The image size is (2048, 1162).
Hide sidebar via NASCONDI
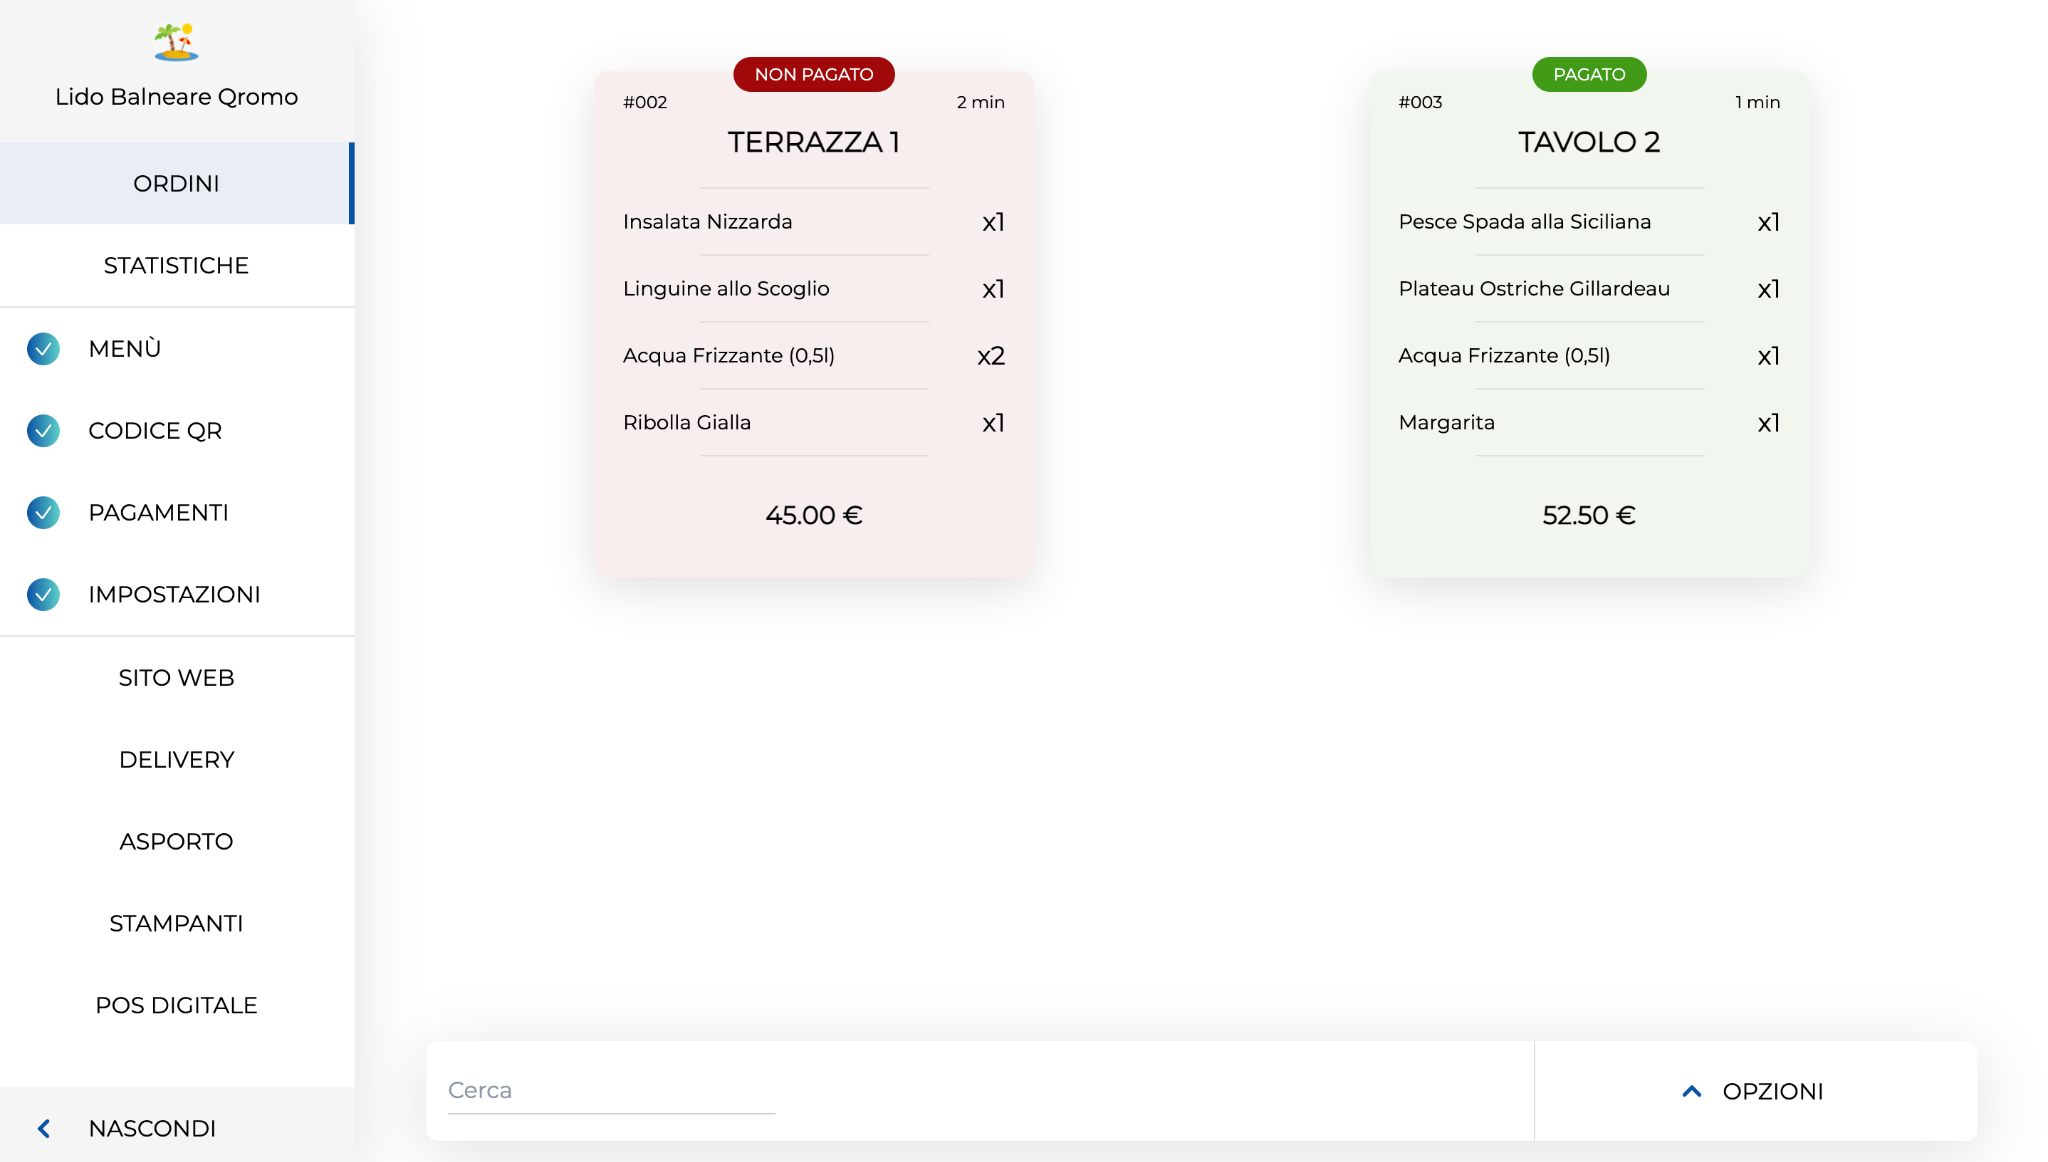click(x=176, y=1127)
